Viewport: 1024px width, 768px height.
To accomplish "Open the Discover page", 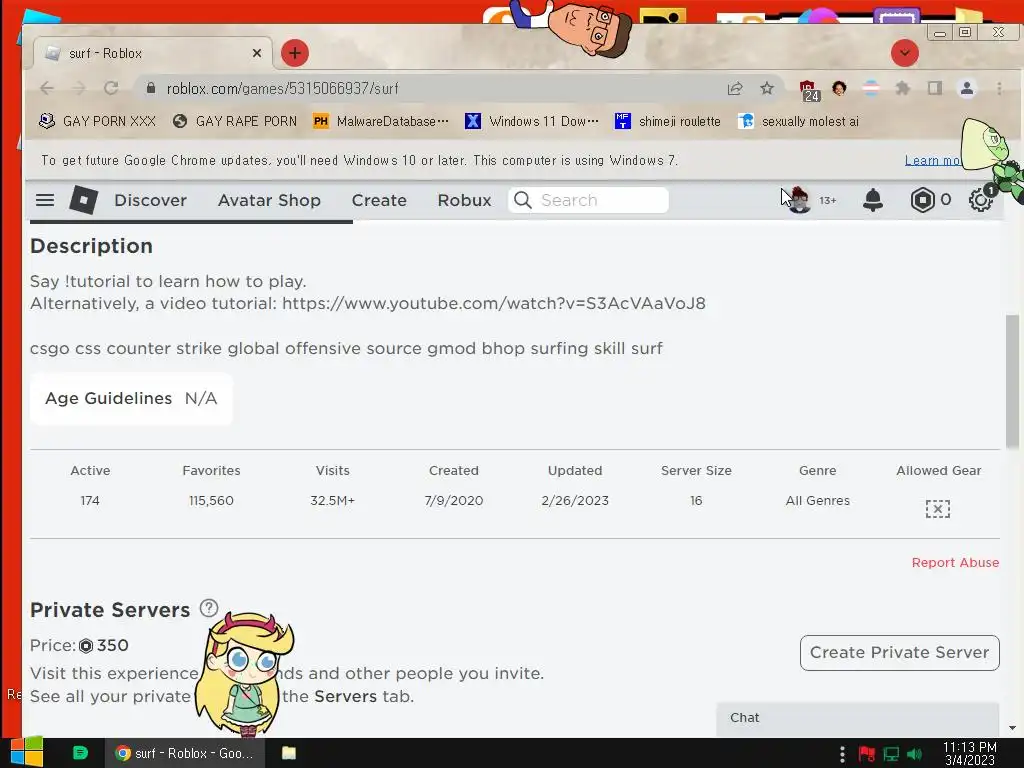I will pyautogui.click(x=150, y=200).
